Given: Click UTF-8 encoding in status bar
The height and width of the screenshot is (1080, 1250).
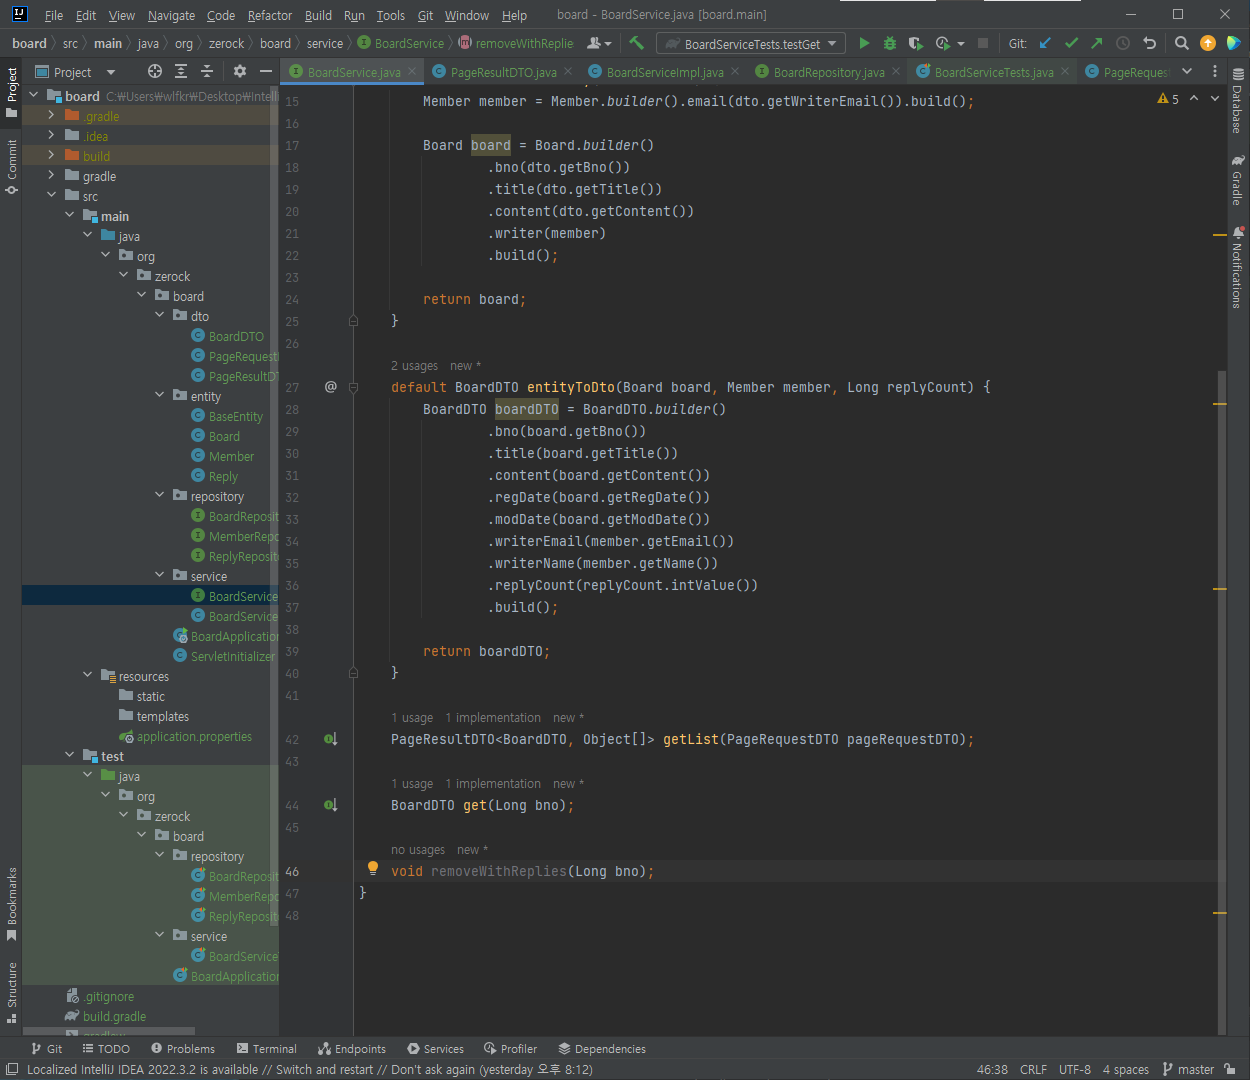Looking at the screenshot, I should coord(1075,1069).
